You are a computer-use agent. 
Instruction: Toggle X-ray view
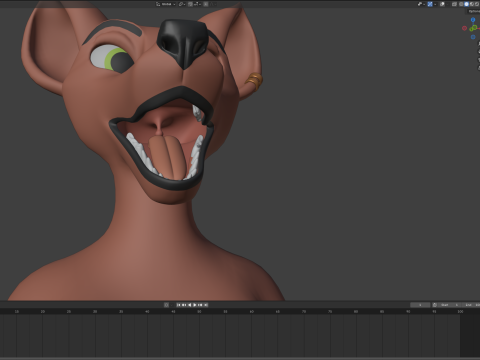[x=454, y=4]
